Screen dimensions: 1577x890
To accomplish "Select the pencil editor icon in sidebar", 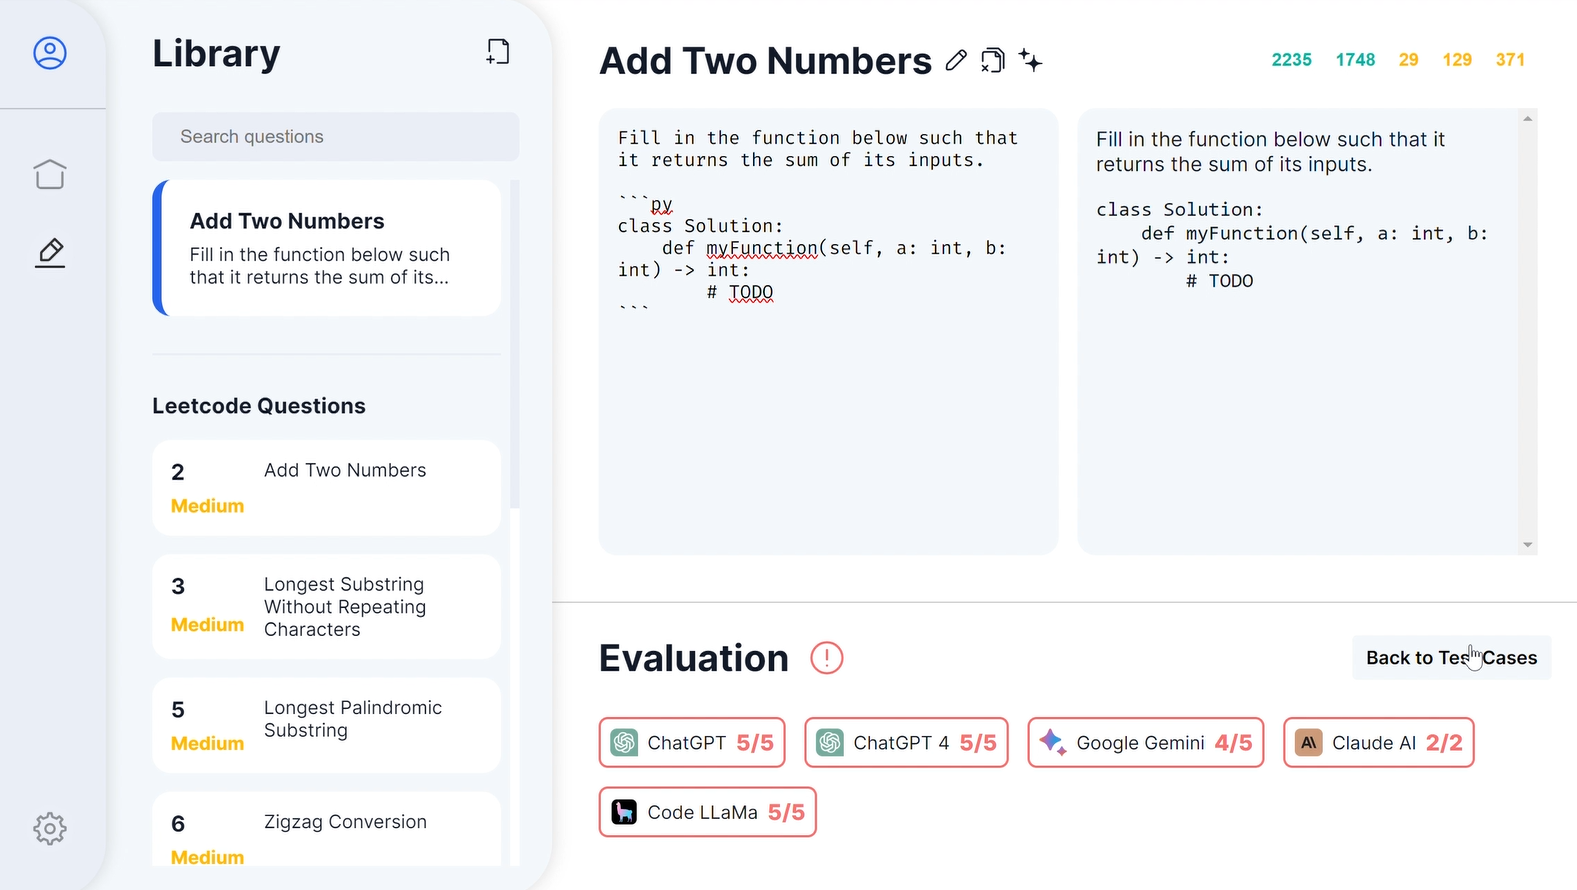I will point(50,252).
